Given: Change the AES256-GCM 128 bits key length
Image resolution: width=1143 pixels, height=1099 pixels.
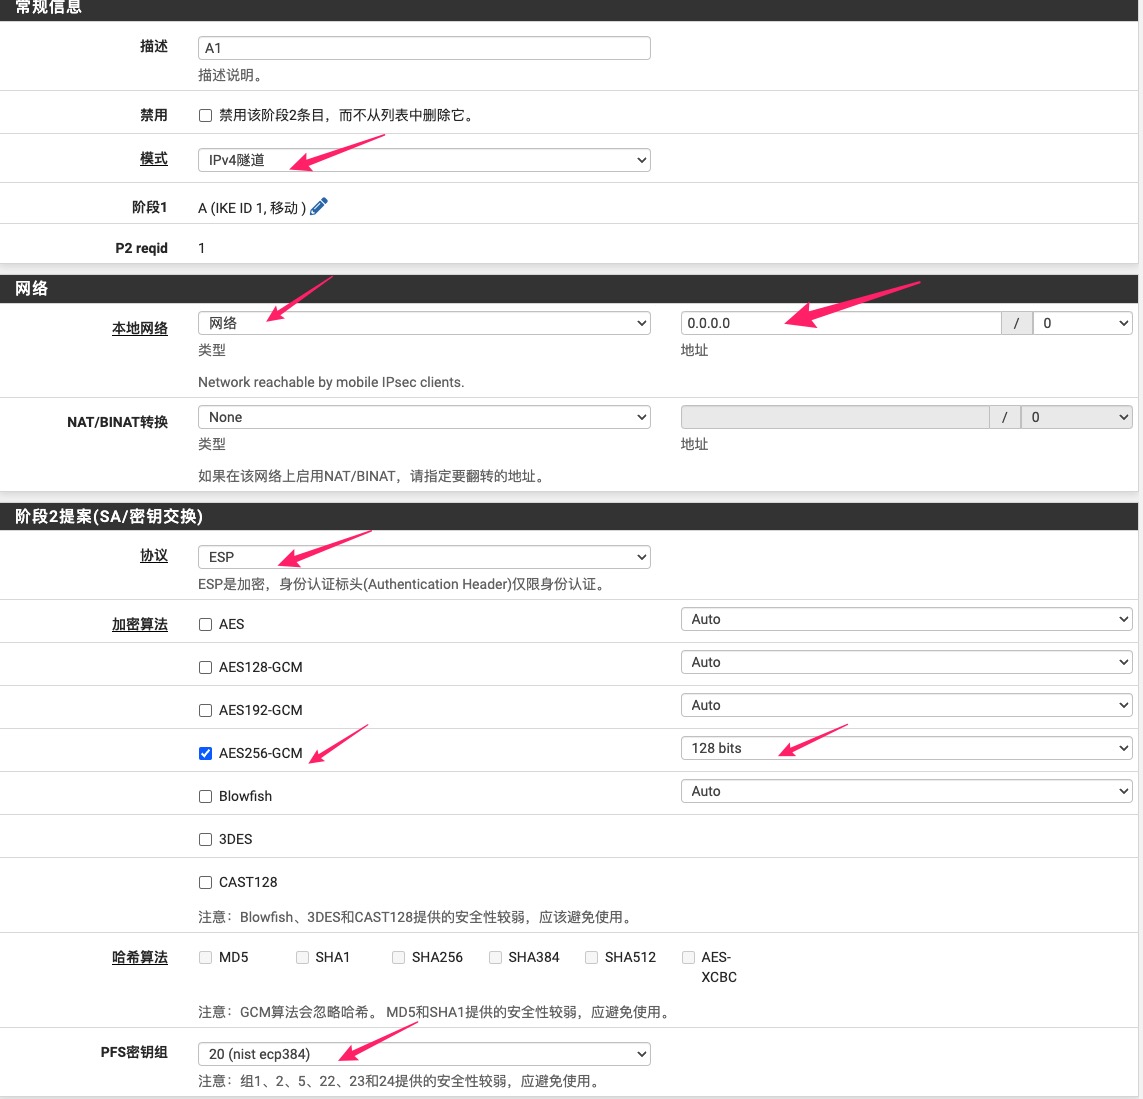Looking at the screenshot, I should coord(906,748).
